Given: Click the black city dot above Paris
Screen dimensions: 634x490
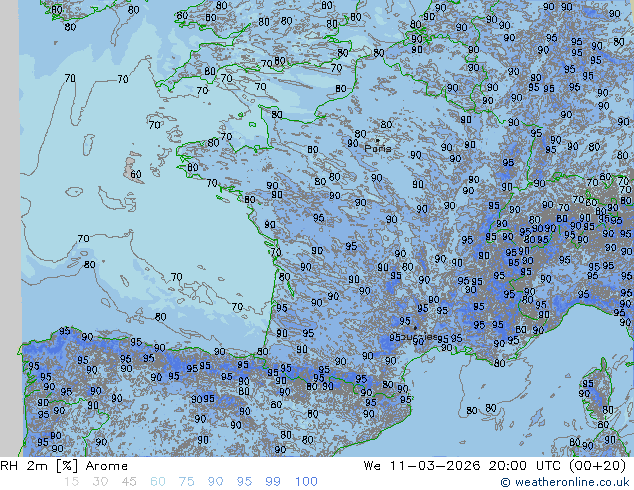Looking at the screenshot, I should pyautogui.click(x=378, y=140).
